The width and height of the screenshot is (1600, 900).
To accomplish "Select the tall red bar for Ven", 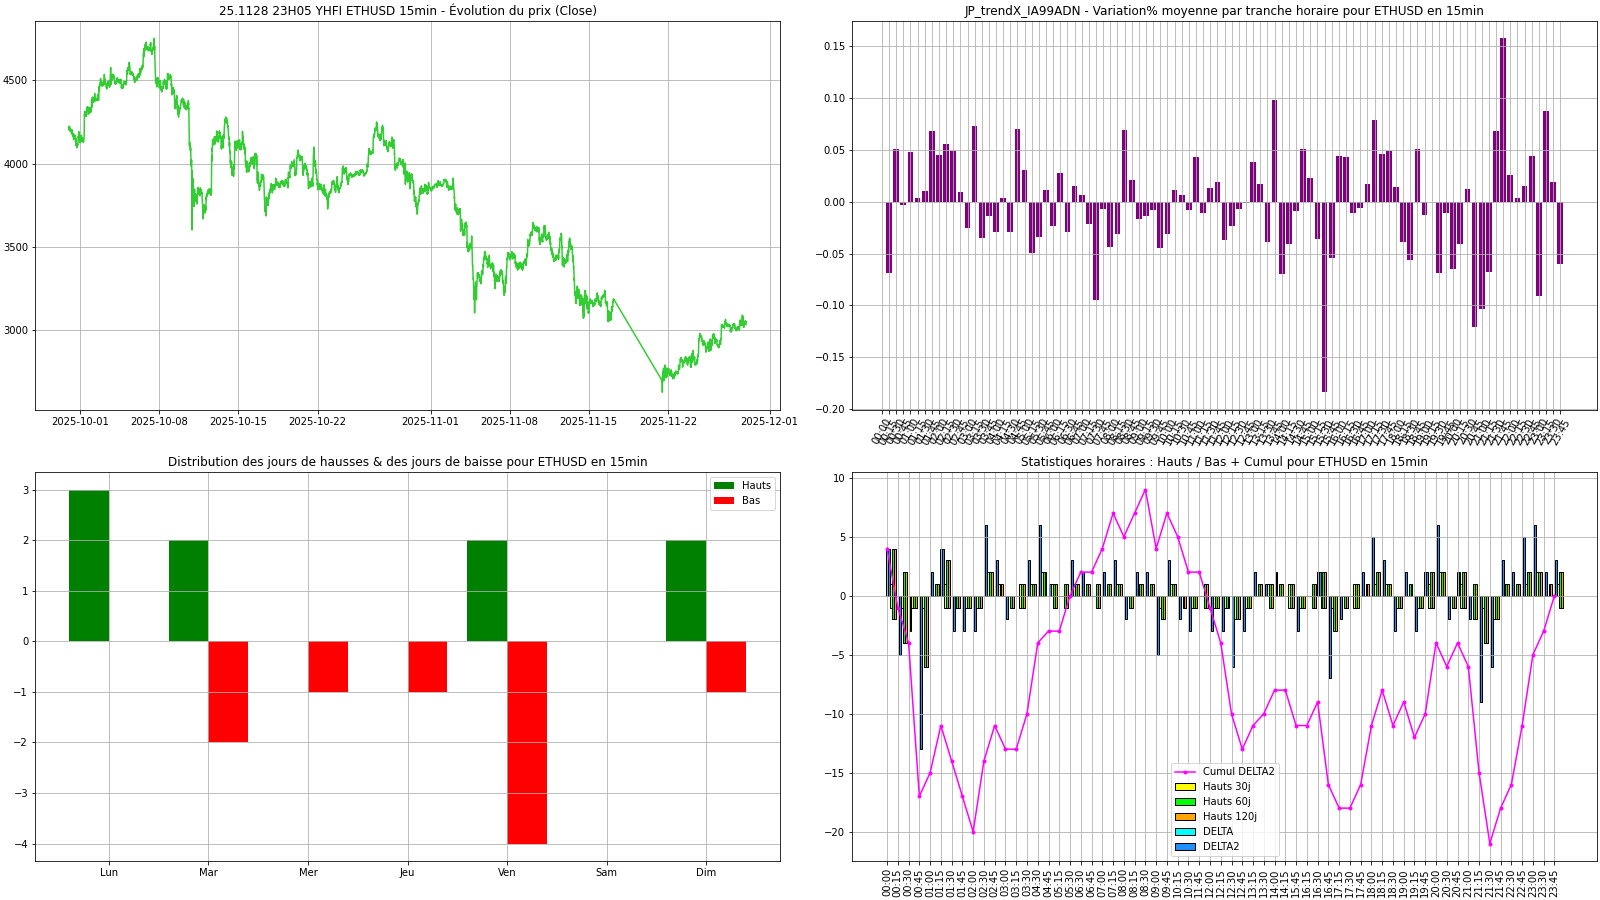I will (527, 742).
